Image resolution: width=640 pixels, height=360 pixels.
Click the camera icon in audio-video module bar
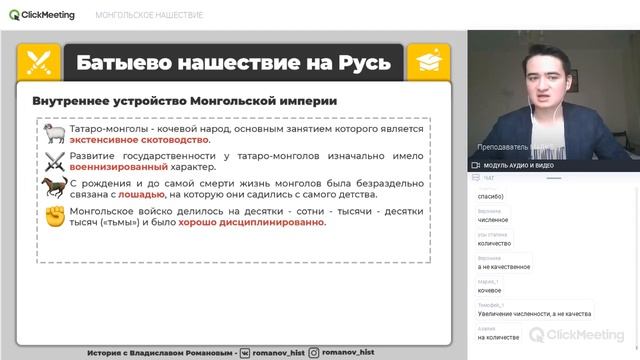point(476,165)
